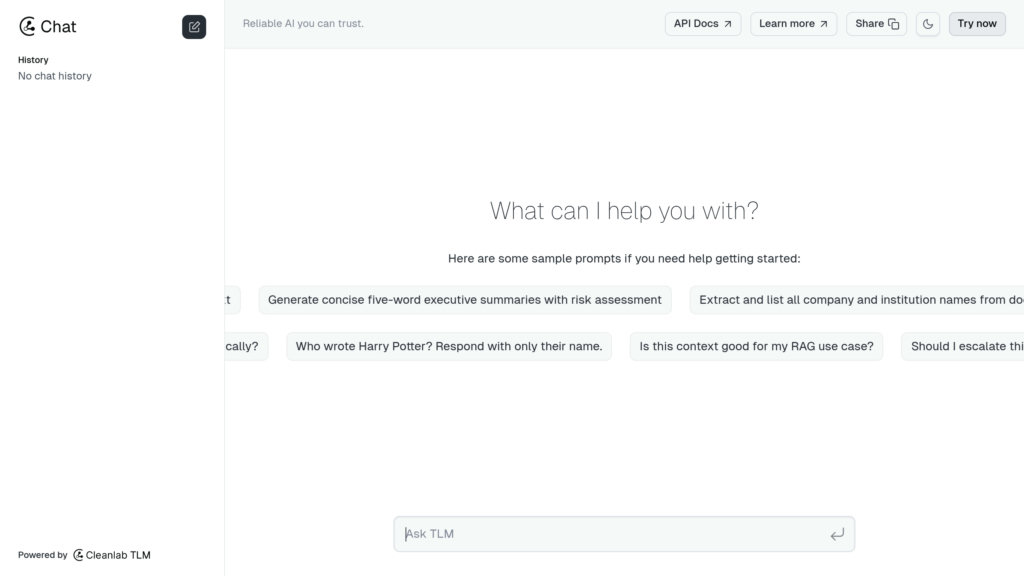
Task: Click the copy icon on the Share button
Action: point(893,24)
